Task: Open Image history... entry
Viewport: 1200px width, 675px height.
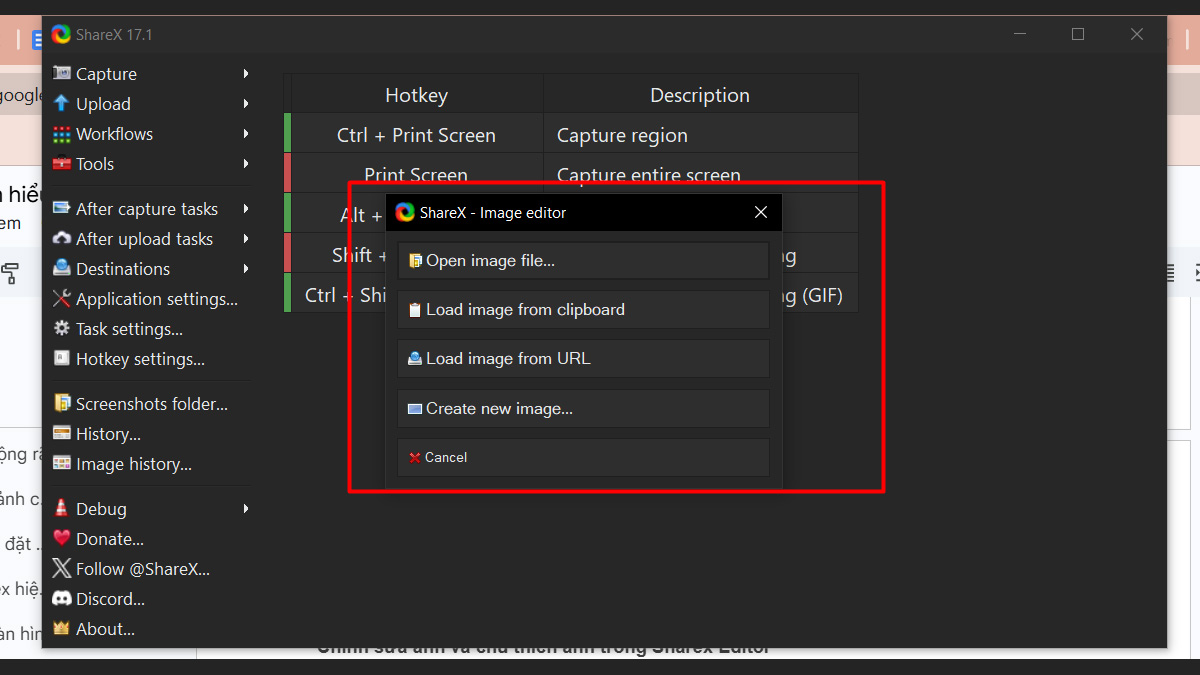Action: click(x=151, y=464)
